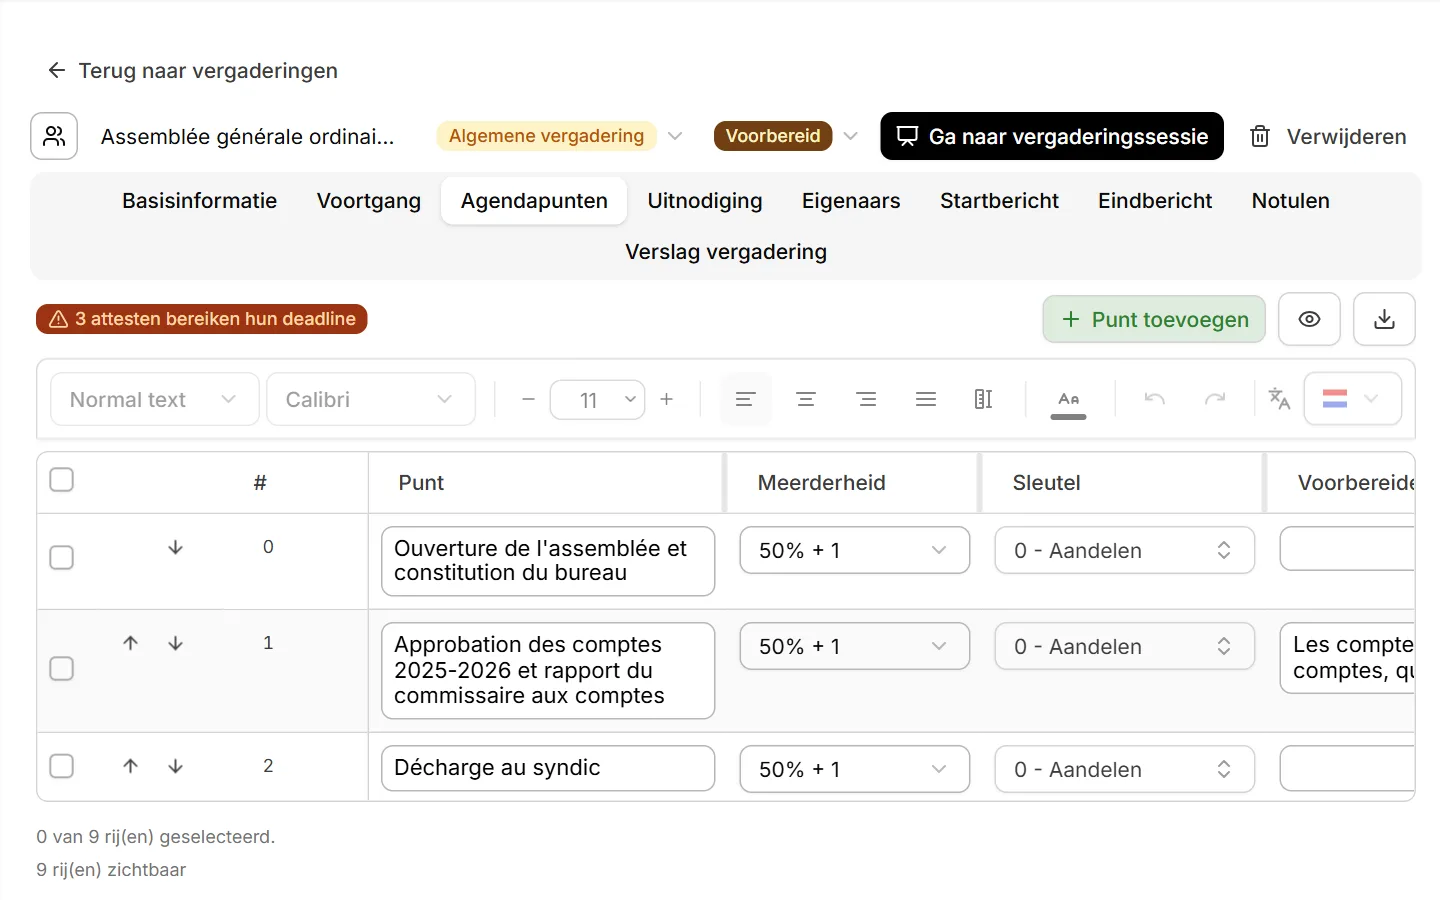This screenshot has height=900, width=1440.
Task: Open Meerderheid dropdown for row 1
Action: point(855,646)
